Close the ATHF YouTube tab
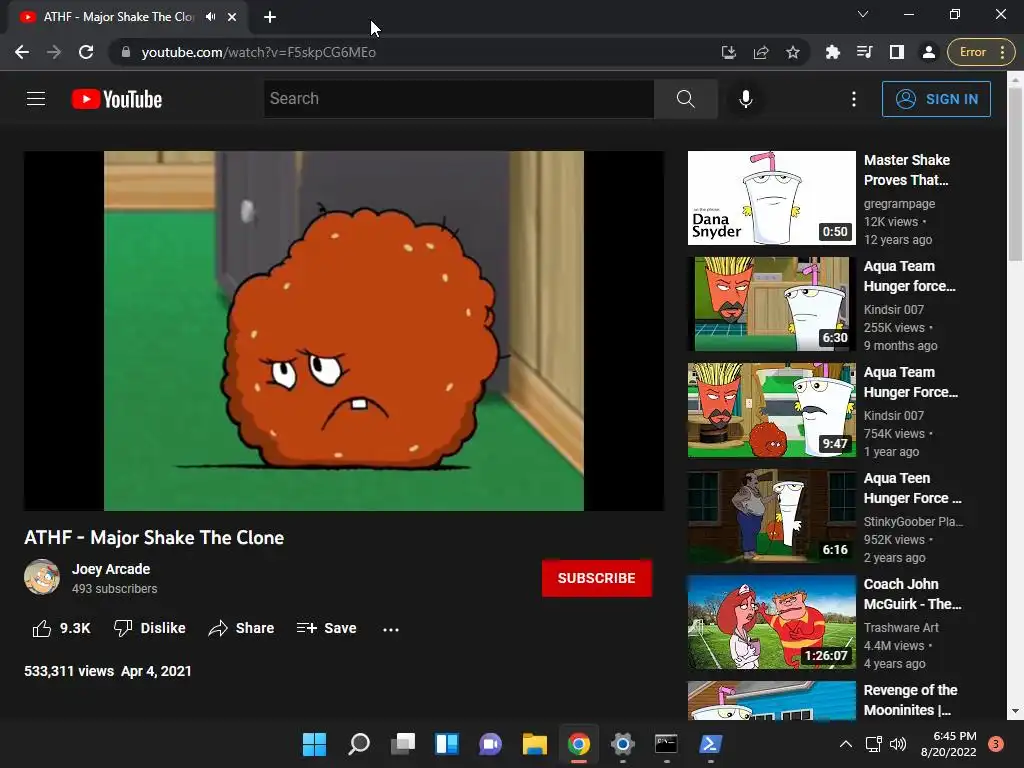 click(232, 17)
